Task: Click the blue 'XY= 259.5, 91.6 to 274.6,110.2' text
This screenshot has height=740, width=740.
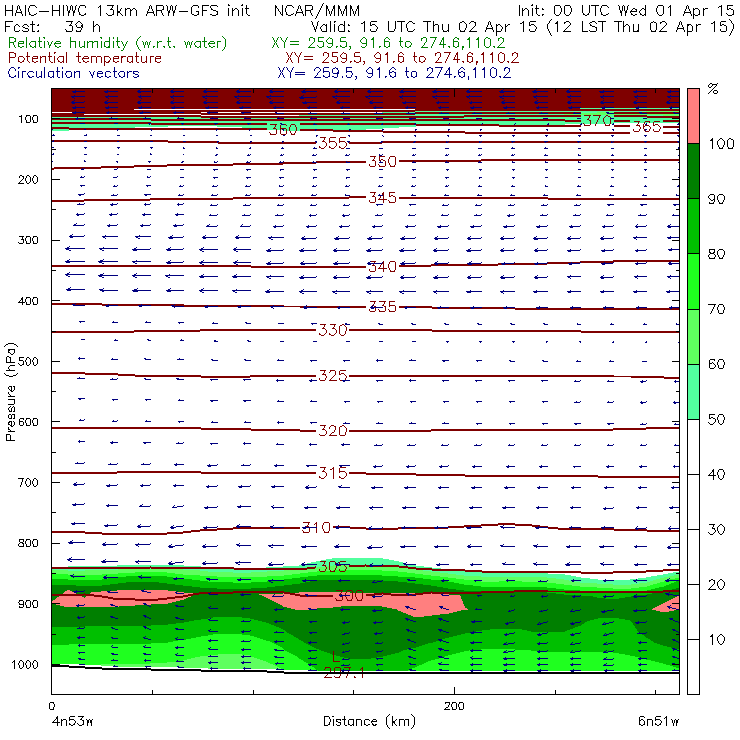Action: coord(394,73)
